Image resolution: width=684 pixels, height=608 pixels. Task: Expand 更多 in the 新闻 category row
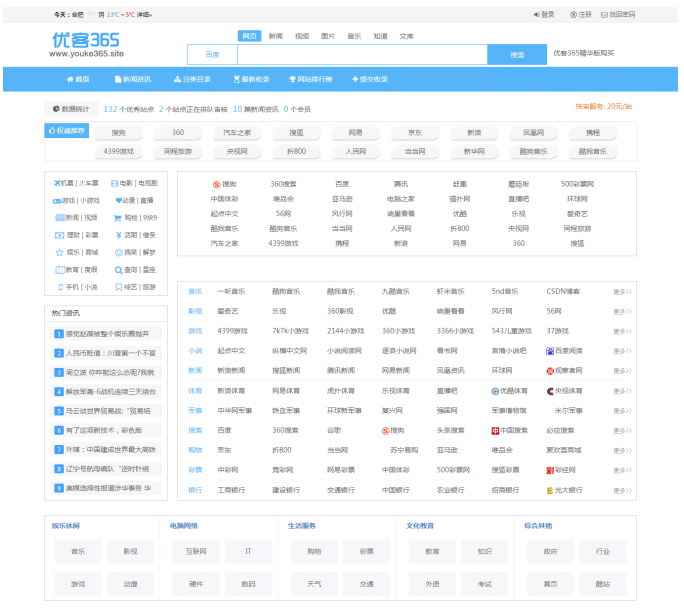click(x=622, y=371)
